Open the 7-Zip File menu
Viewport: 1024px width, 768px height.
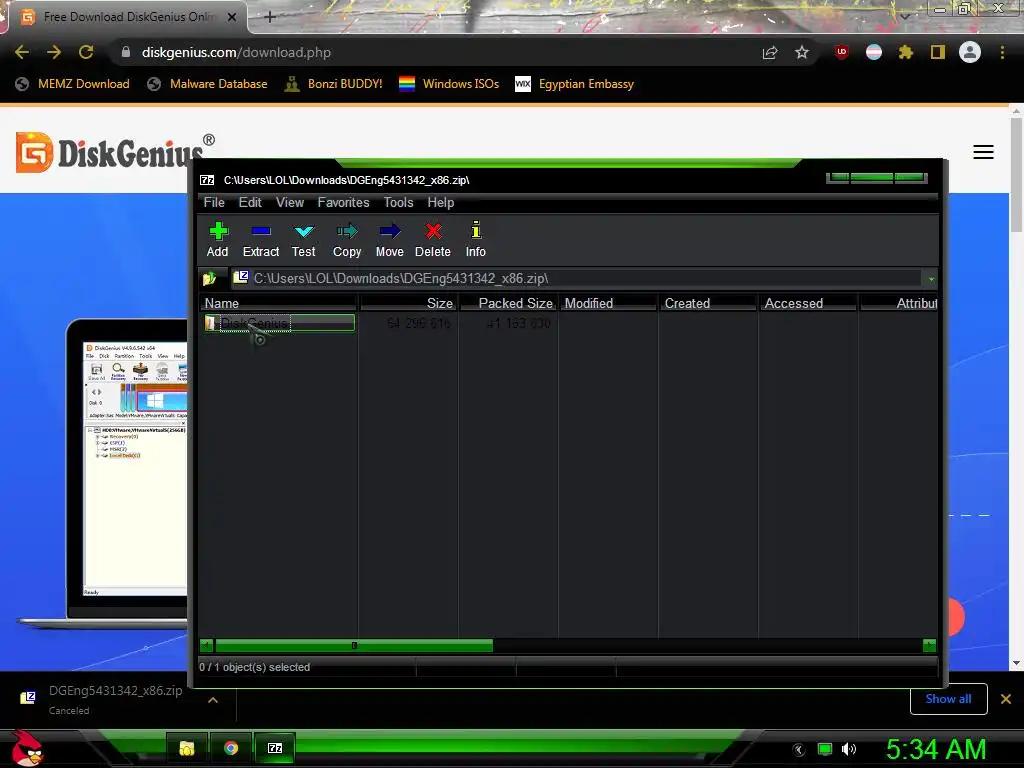214,202
